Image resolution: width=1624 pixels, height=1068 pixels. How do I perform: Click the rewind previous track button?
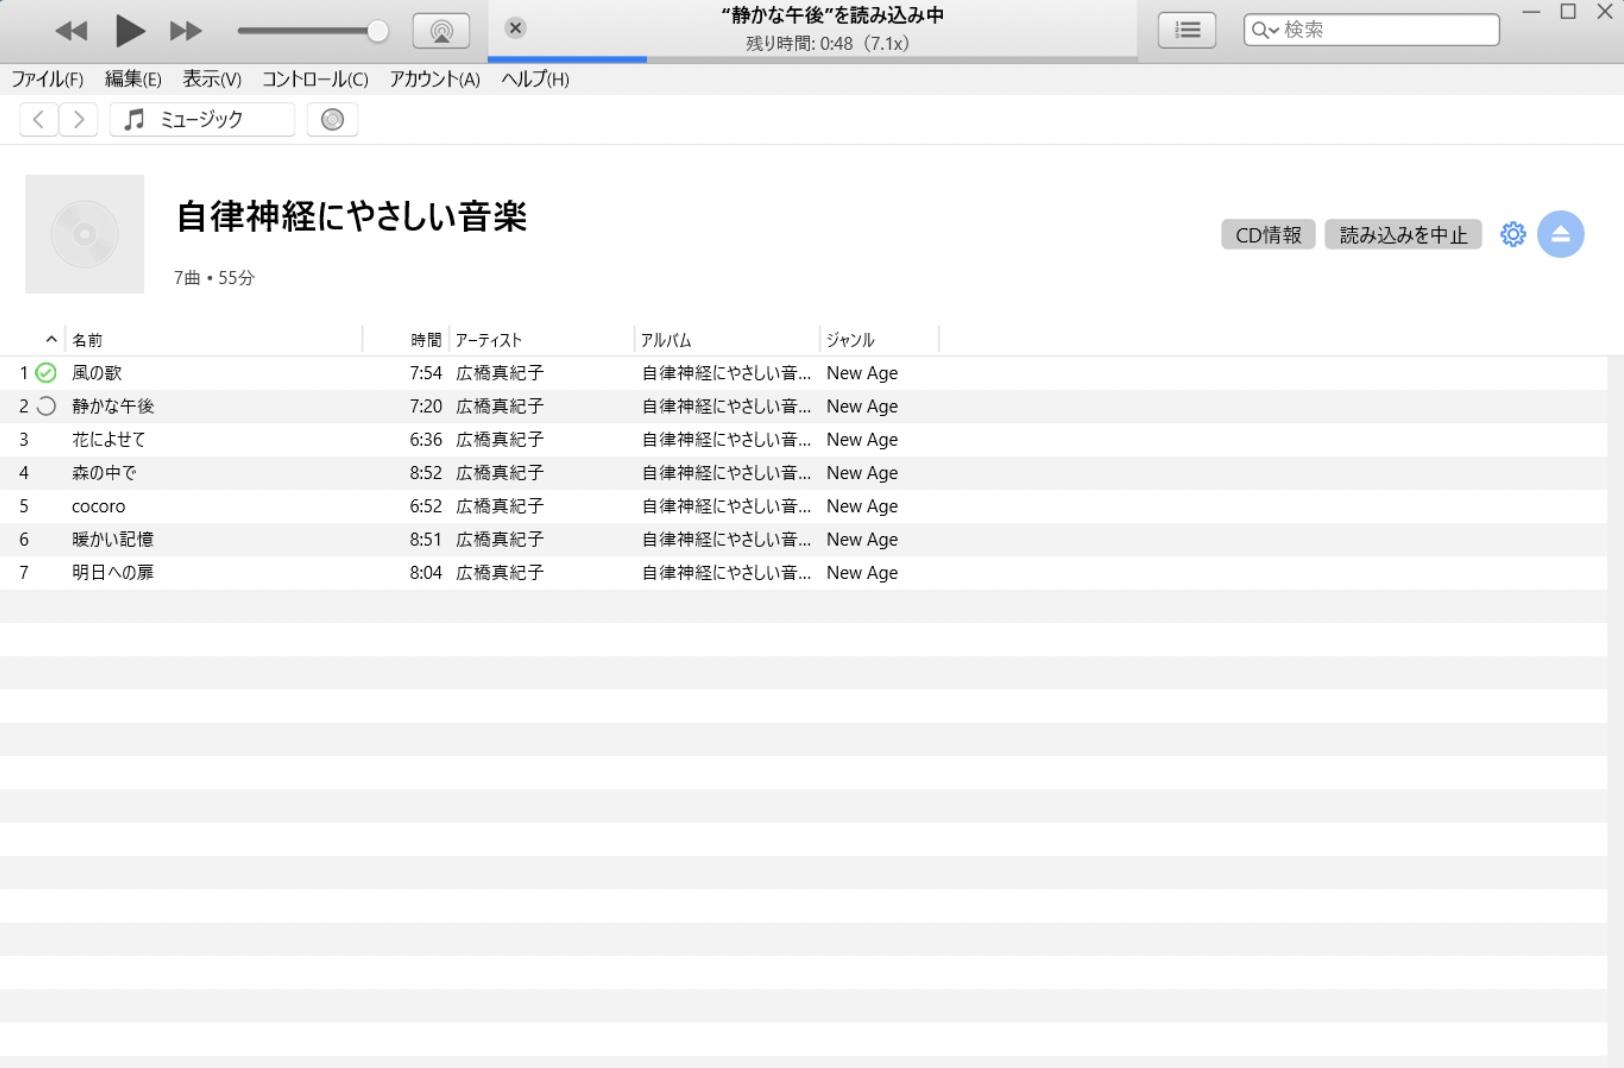point(71,31)
